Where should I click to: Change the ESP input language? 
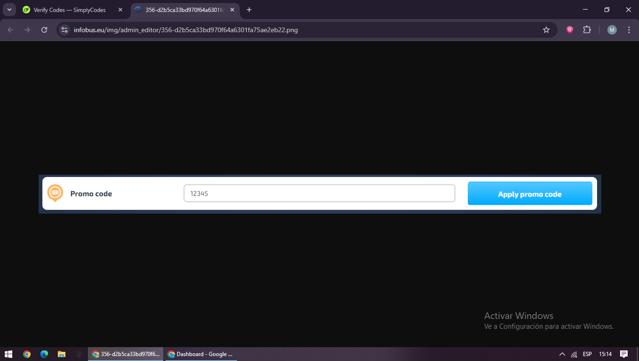pyautogui.click(x=587, y=354)
